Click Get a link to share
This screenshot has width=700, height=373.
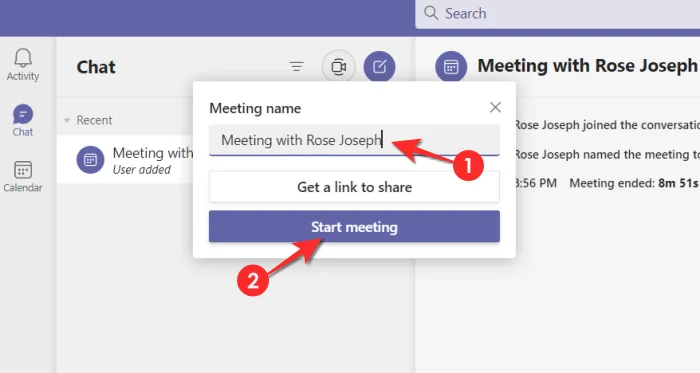point(354,187)
